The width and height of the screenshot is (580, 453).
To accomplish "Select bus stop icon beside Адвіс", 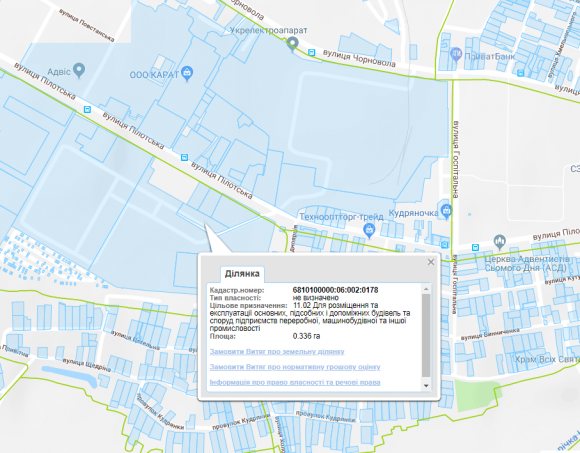I will [x=87, y=109].
